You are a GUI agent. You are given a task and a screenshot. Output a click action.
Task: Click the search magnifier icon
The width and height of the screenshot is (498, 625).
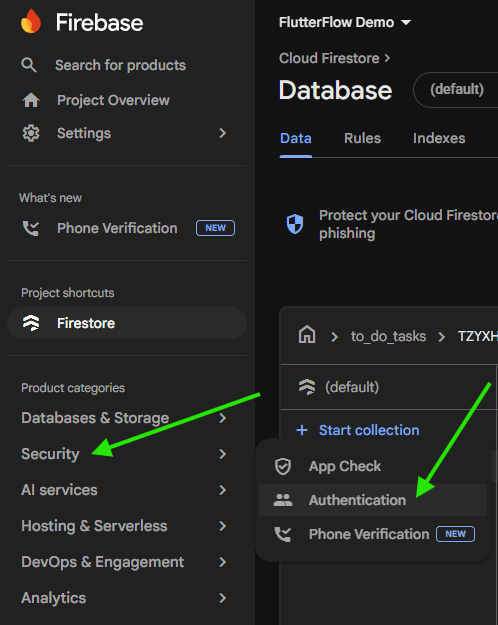coord(29,65)
